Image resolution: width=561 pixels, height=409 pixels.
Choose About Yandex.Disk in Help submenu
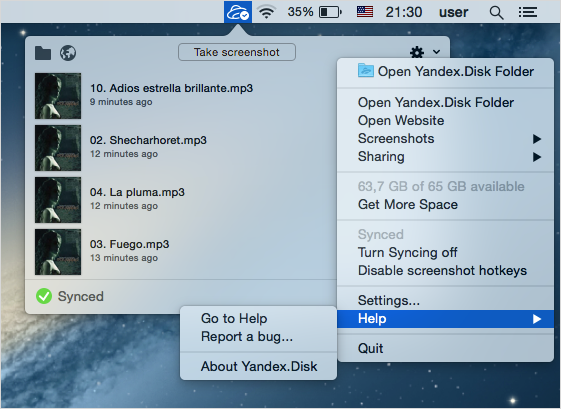(259, 366)
